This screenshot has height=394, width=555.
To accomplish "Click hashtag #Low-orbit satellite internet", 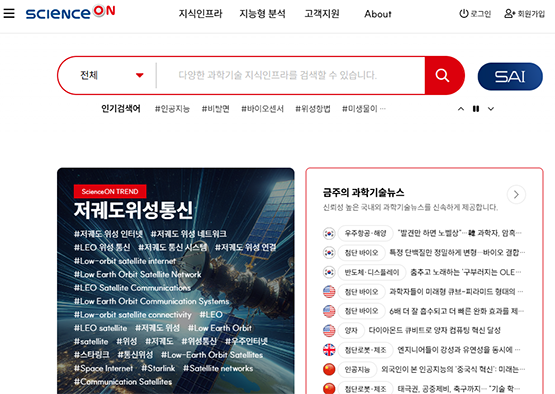I will (125, 261).
